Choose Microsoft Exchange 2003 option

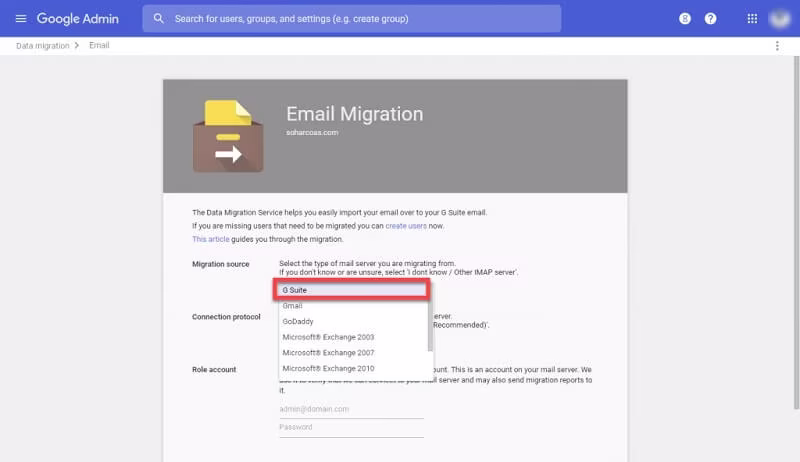(353, 337)
